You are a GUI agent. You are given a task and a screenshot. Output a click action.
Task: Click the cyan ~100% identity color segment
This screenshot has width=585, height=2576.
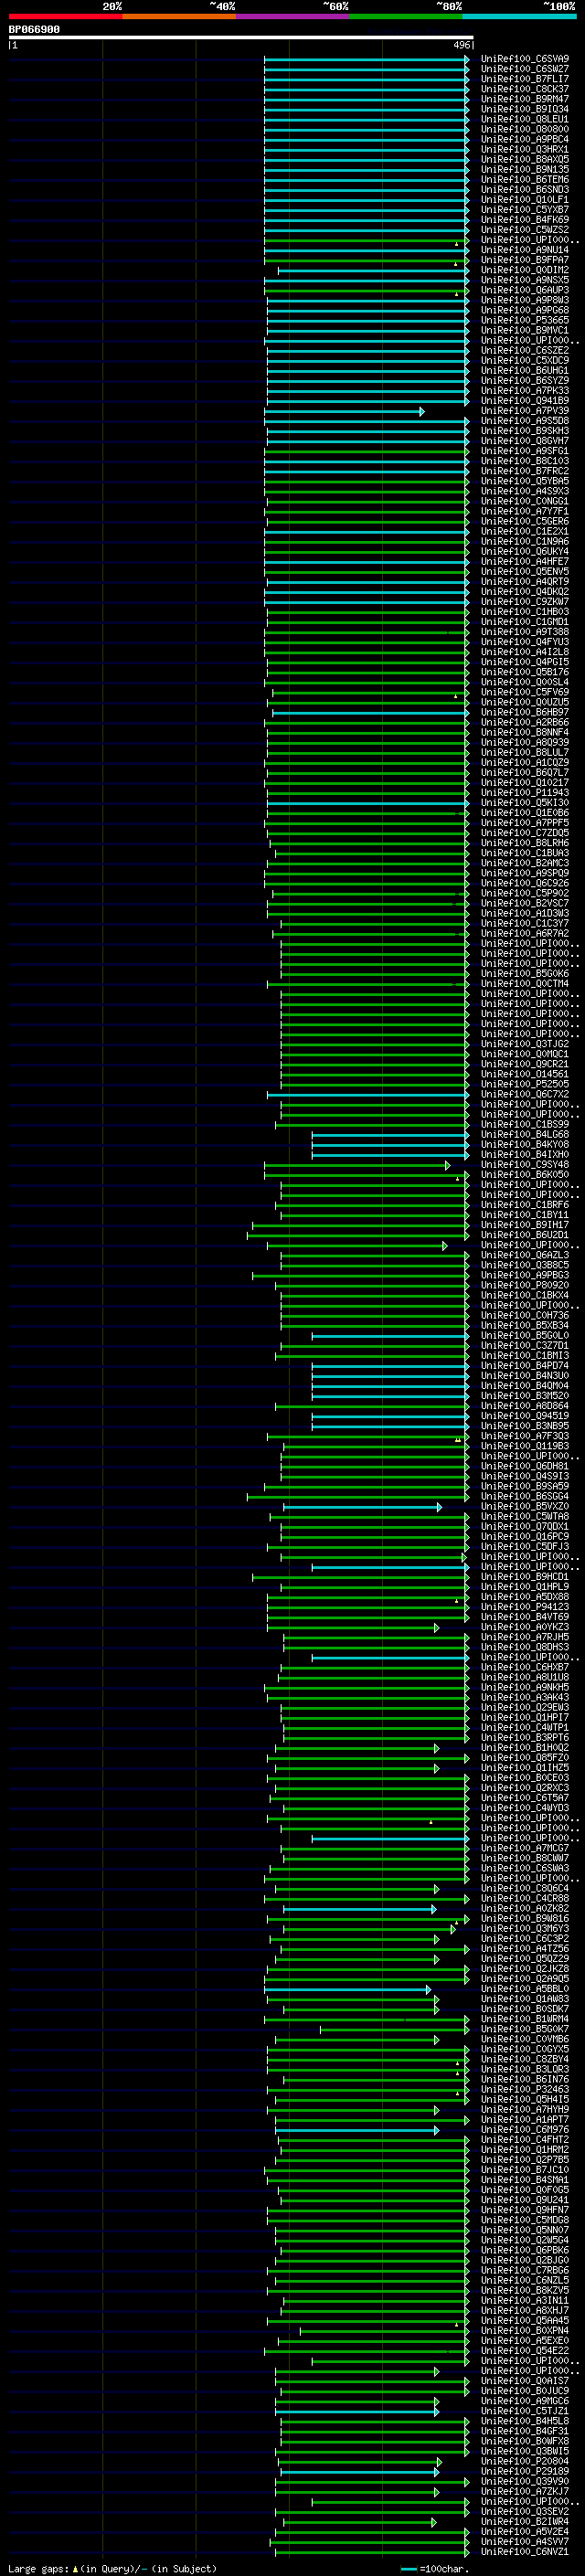[x=519, y=16]
